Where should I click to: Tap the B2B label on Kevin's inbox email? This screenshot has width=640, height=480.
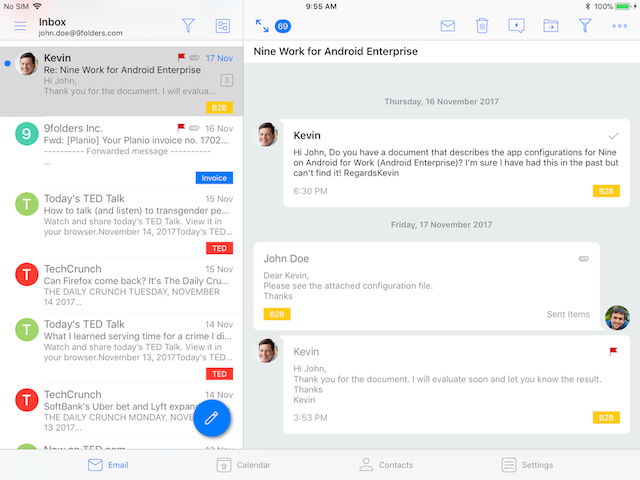pos(219,107)
